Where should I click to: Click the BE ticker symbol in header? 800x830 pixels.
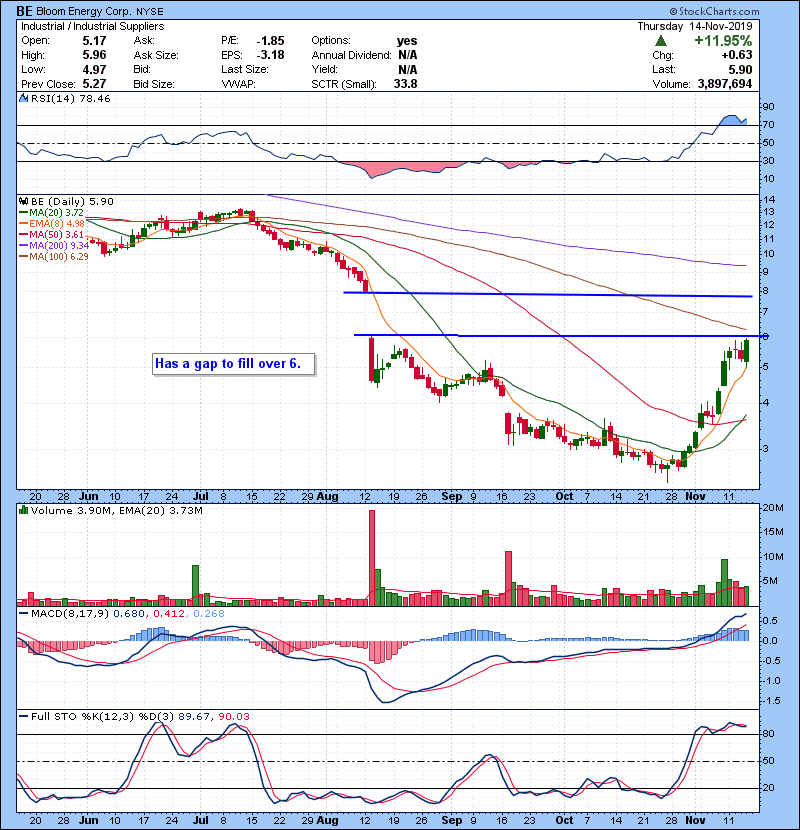pyautogui.click(x=24, y=11)
